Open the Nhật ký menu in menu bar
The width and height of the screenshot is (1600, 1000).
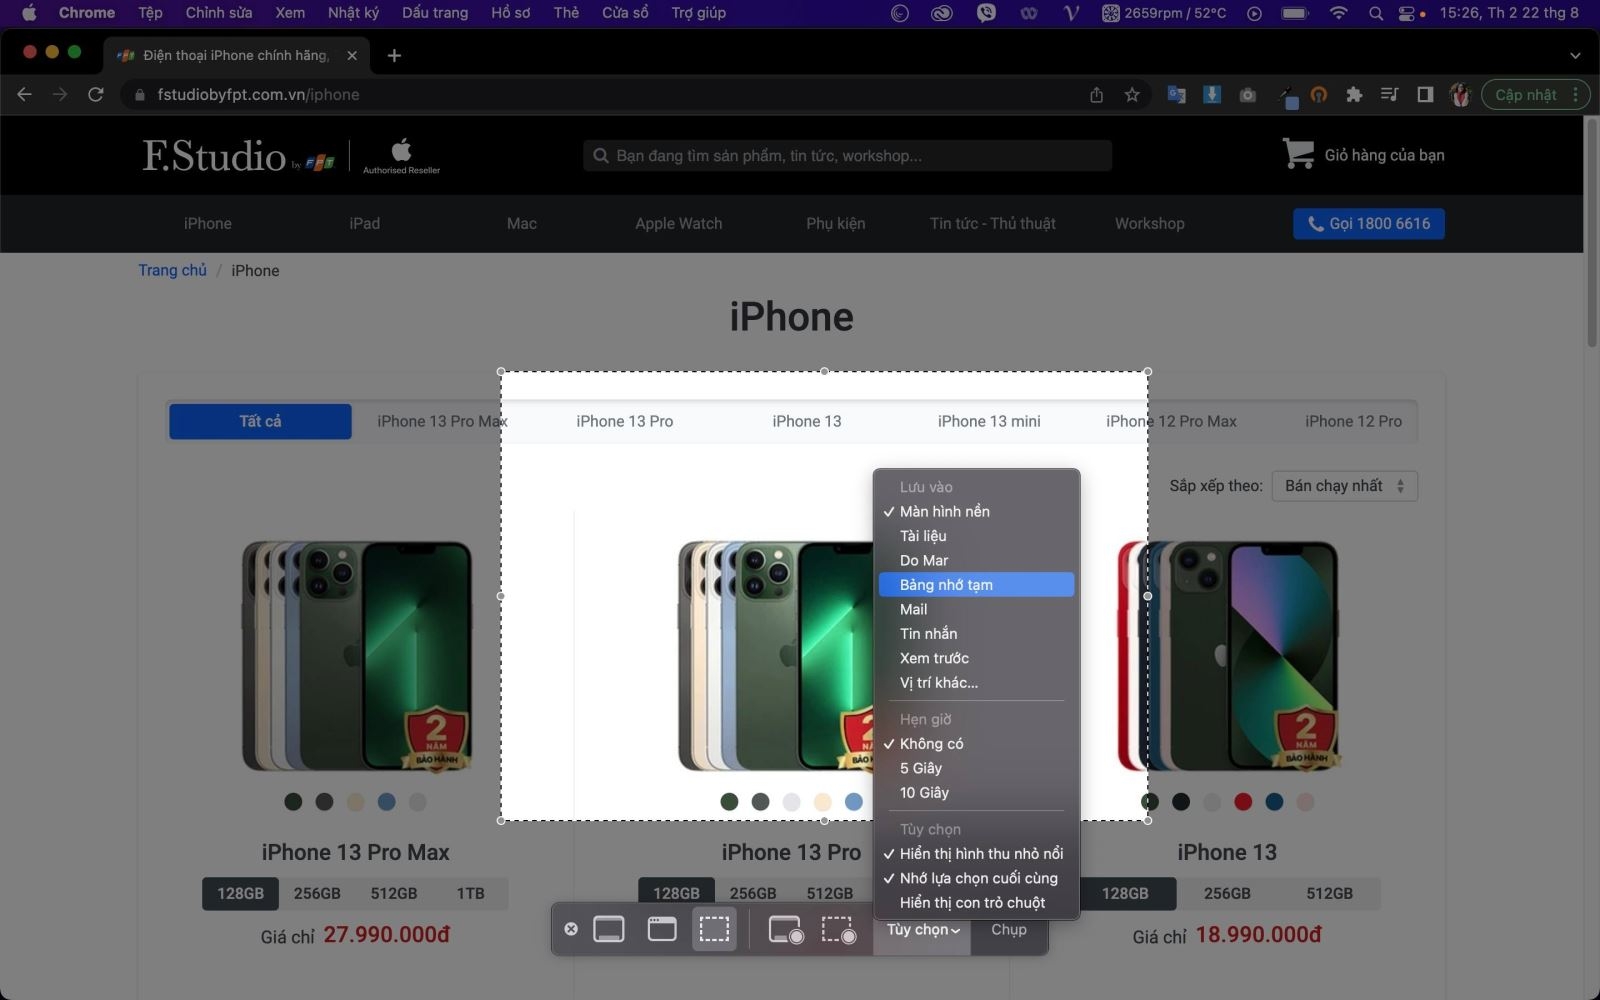352,12
